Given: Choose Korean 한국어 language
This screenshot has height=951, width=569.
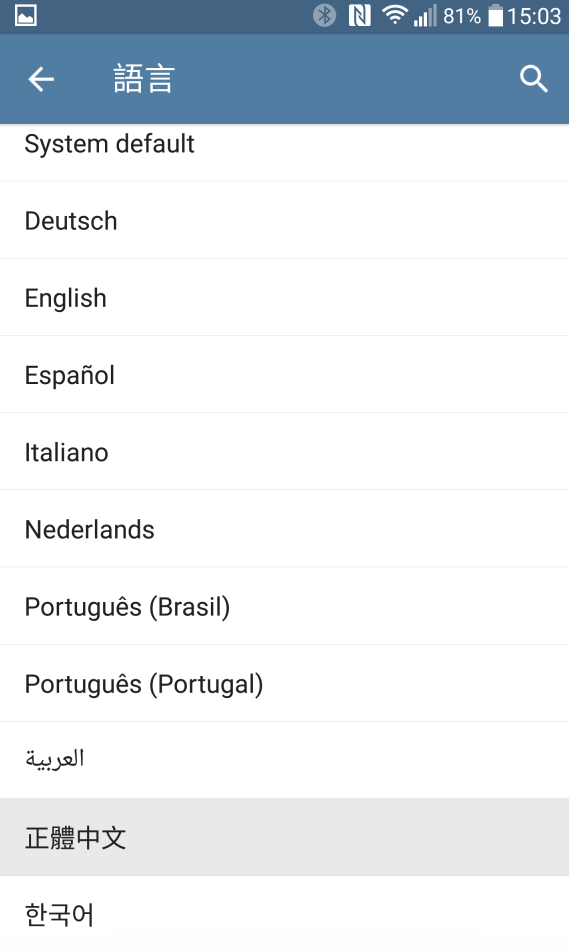Looking at the screenshot, I should point(284,913).
